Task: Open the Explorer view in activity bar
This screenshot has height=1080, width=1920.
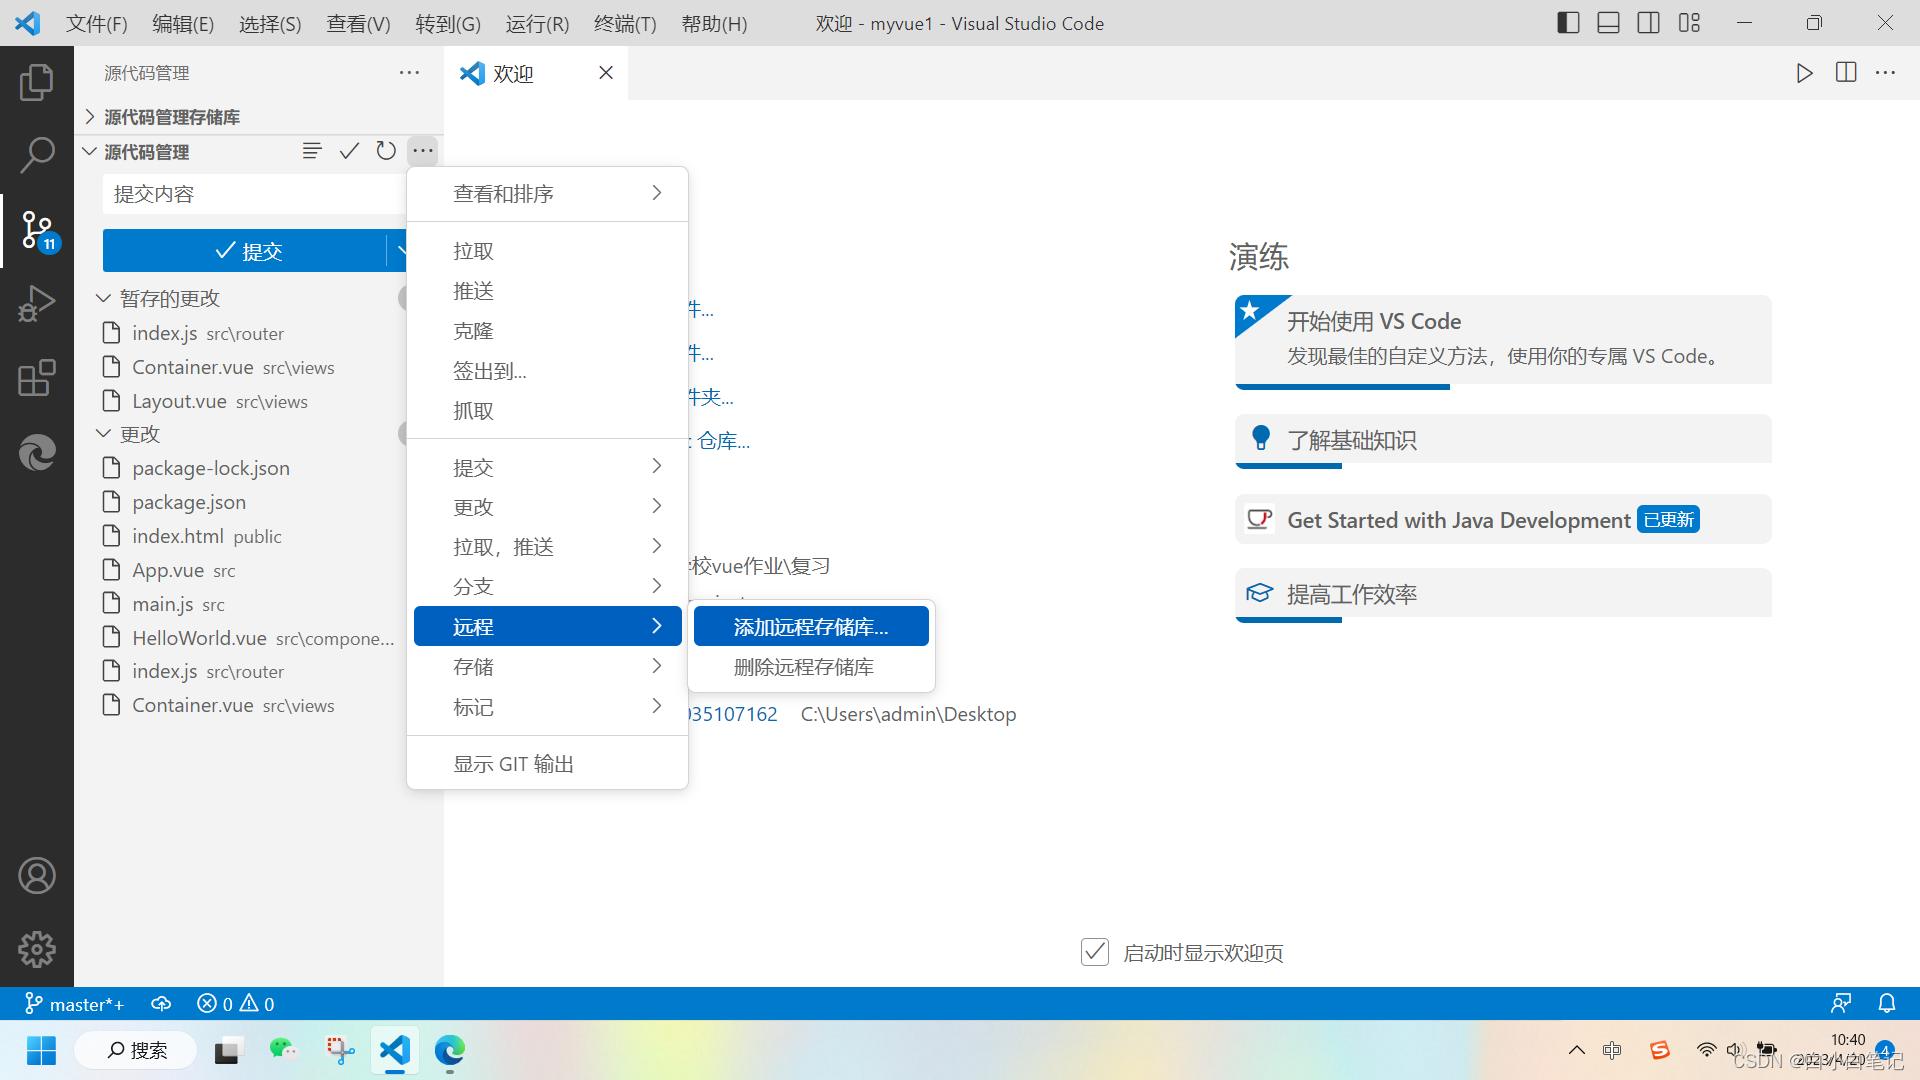Action: click(37, 82)
